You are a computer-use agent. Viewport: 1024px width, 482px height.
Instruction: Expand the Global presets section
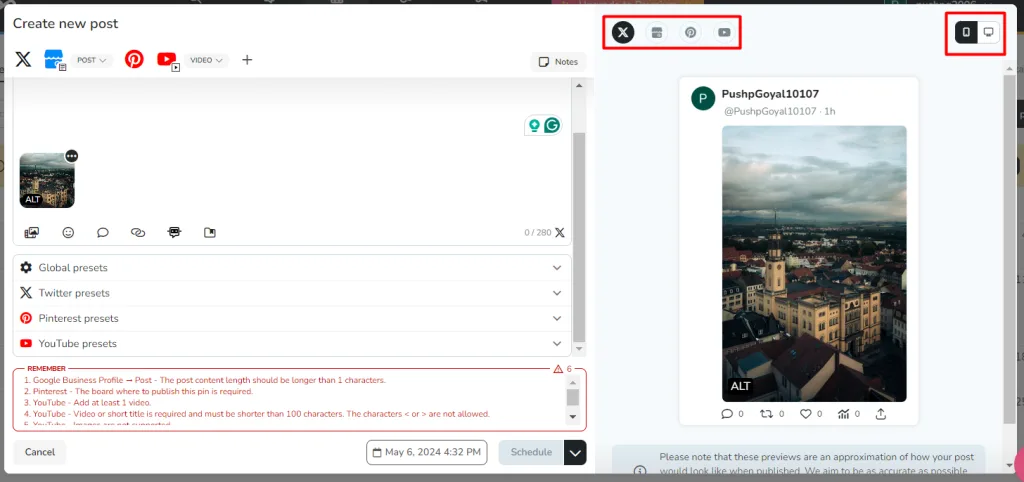292,268
